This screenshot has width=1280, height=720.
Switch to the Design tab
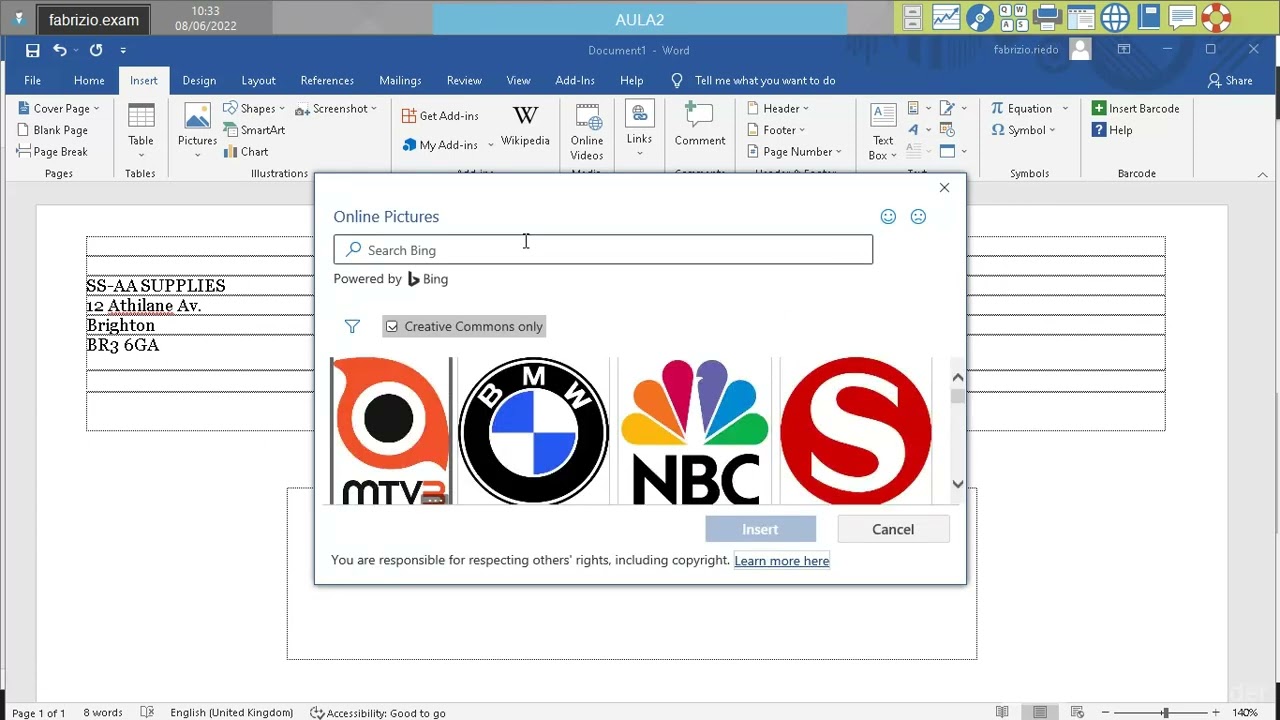[x=199, y=80]
